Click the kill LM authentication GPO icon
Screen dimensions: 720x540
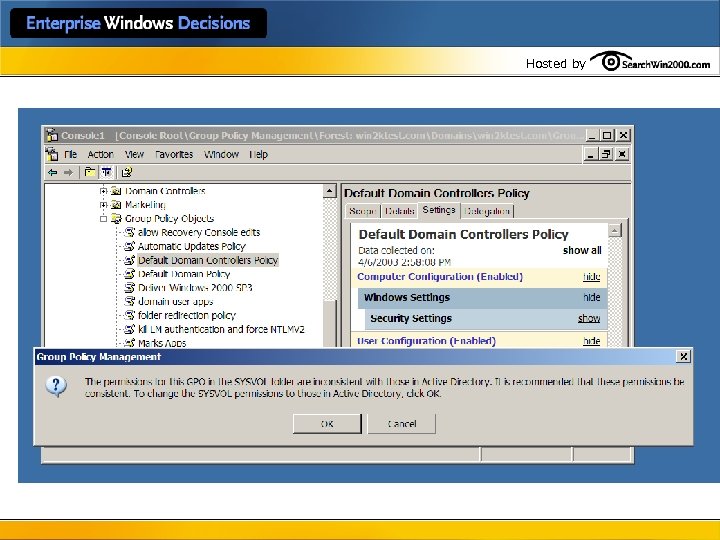click(130, 329)
